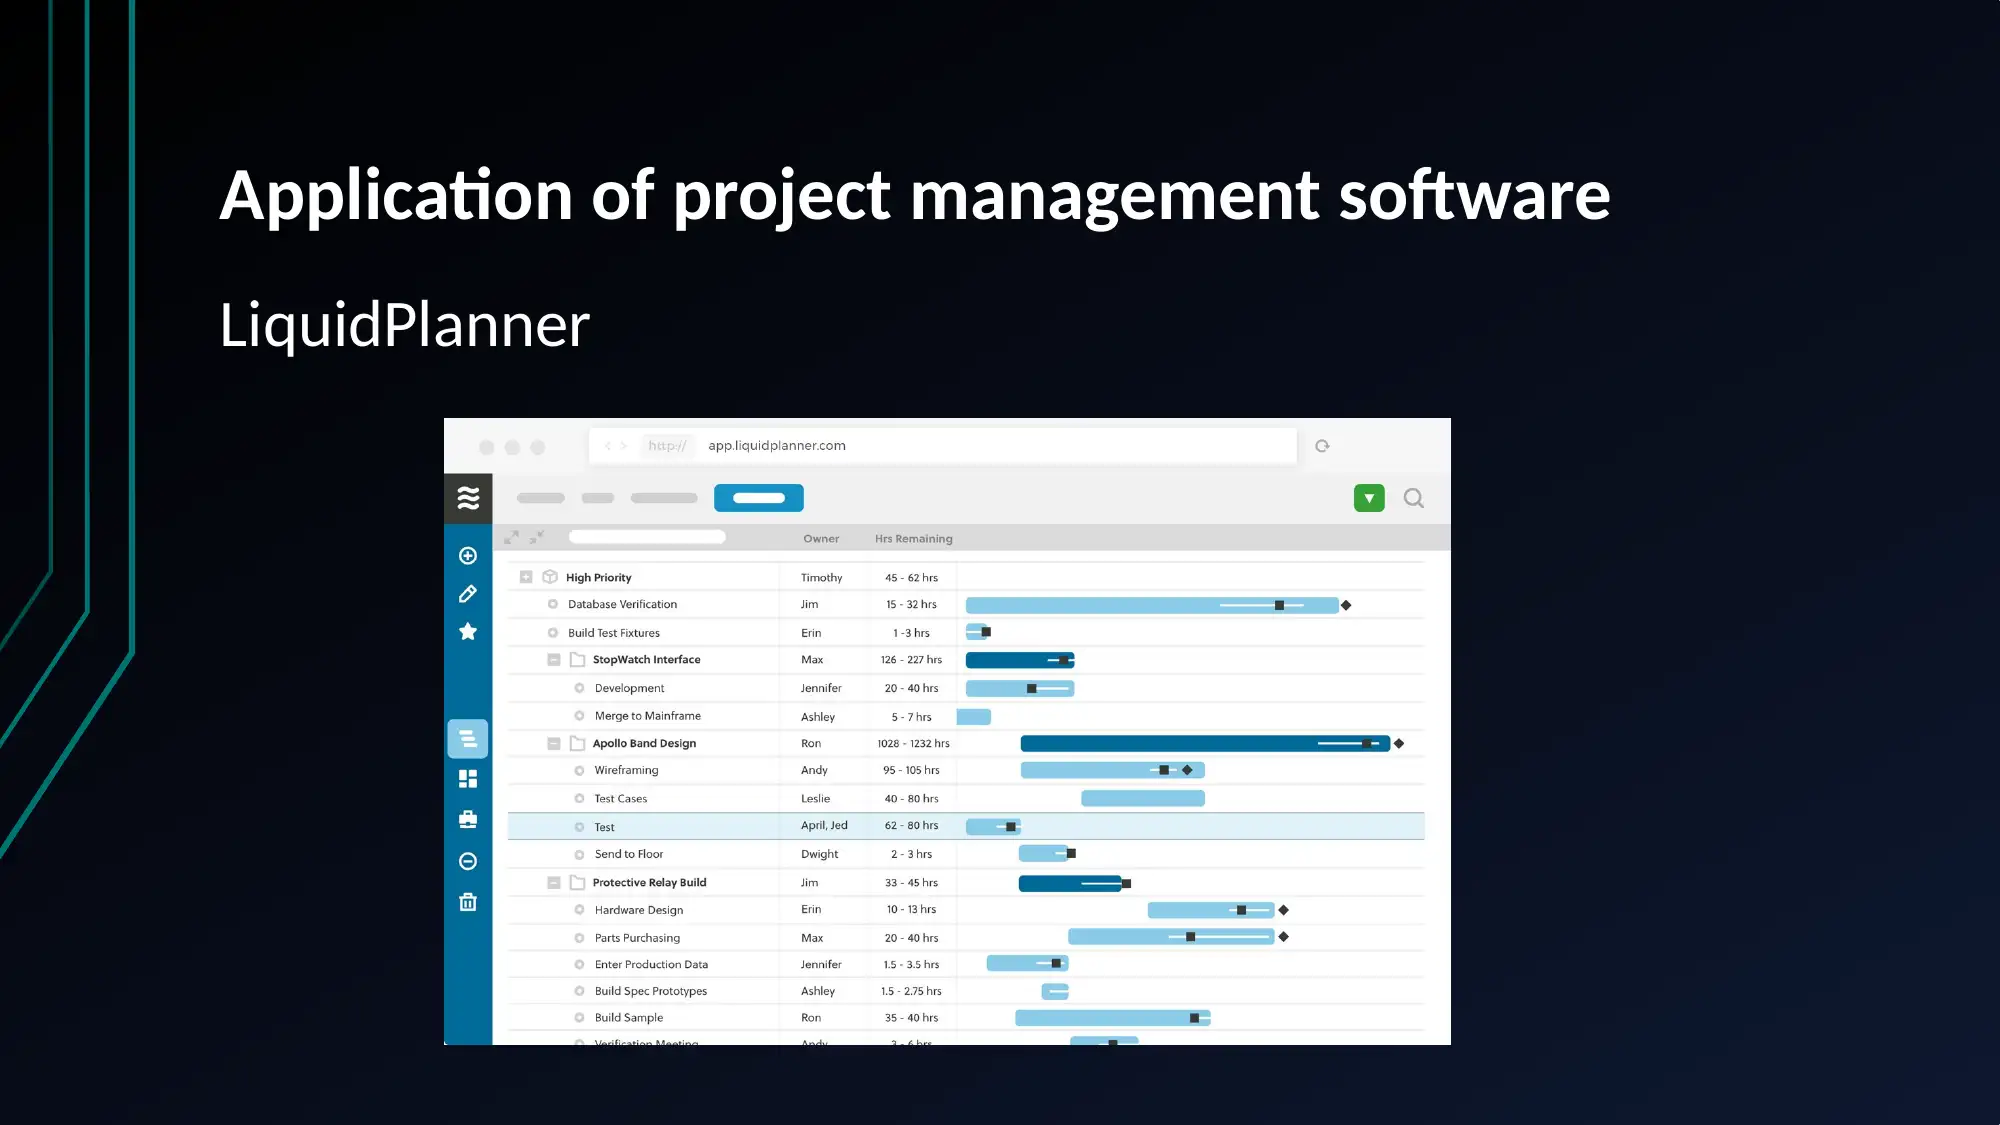Select the first gray toolbar tab

[541, 498]
